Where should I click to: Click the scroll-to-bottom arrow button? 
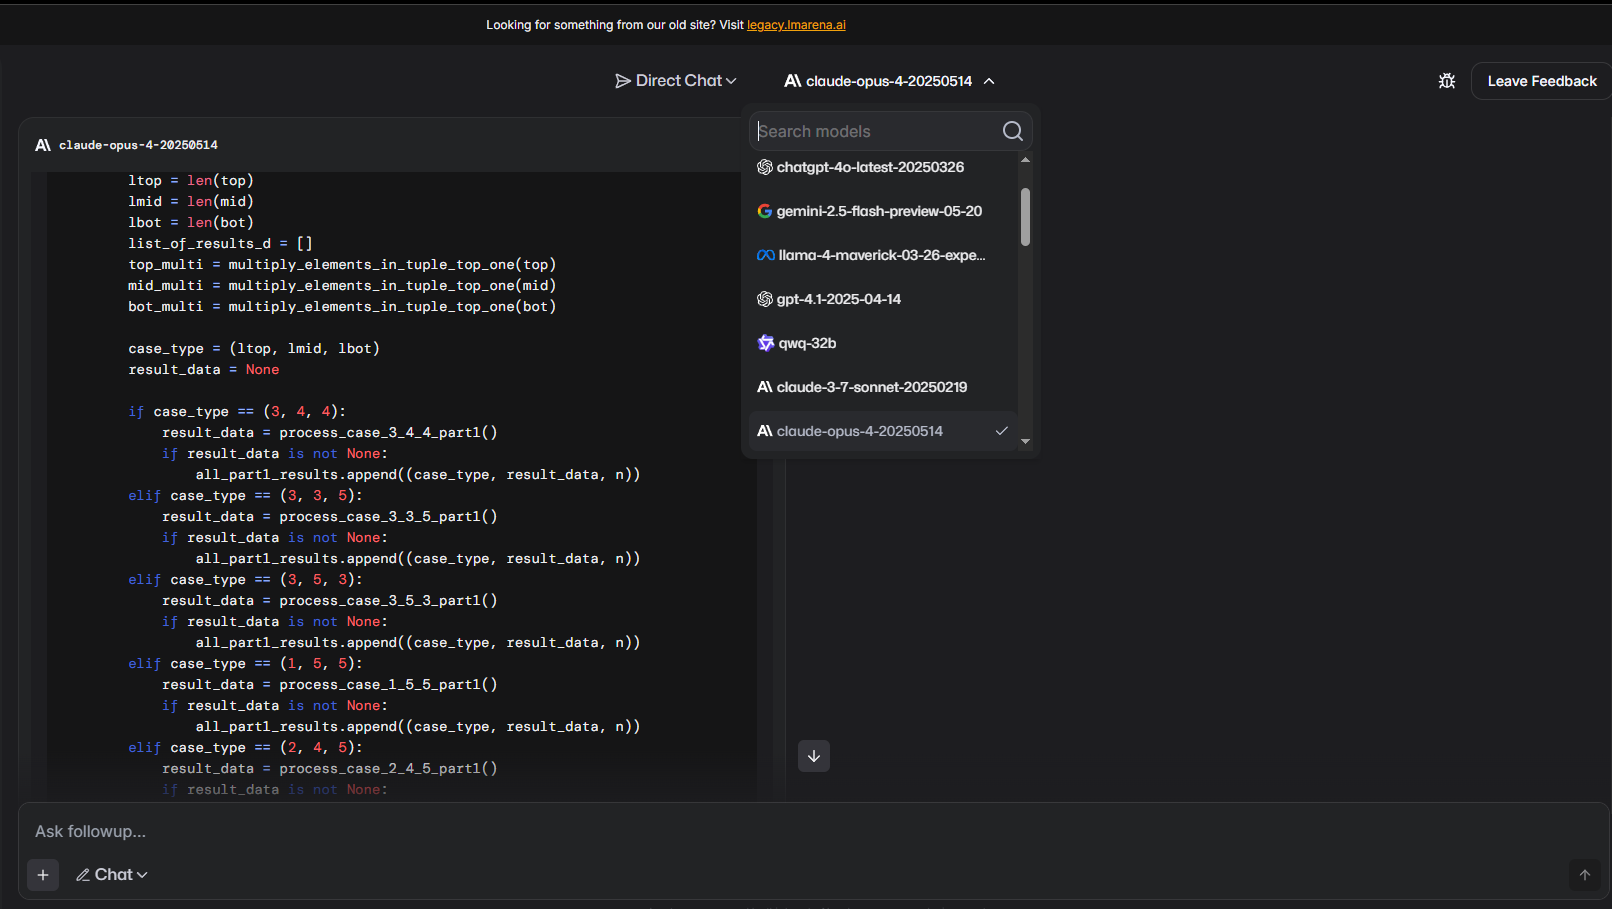[x=814, y=756]
